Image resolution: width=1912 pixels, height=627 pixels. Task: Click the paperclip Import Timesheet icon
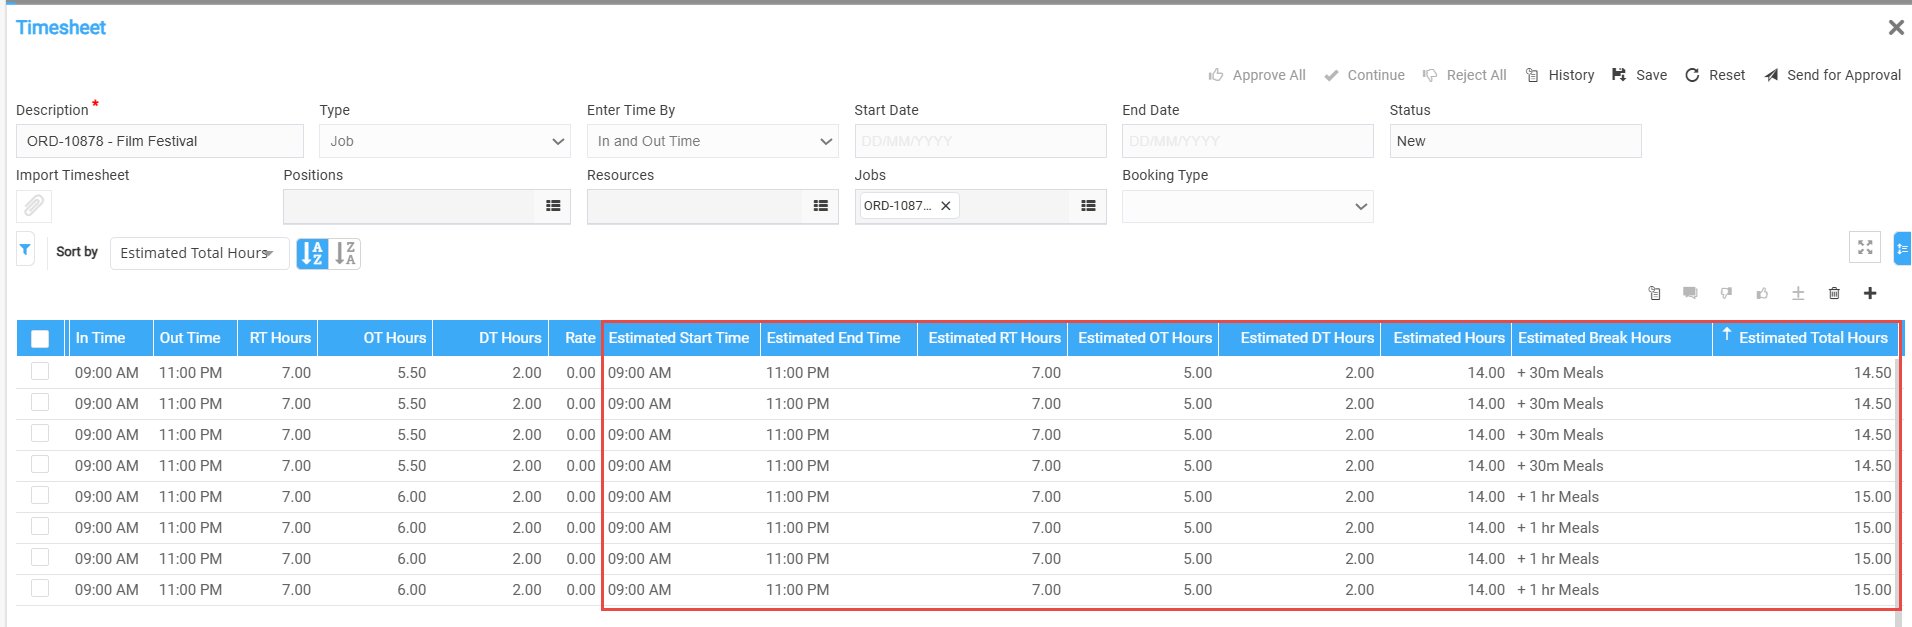(34, 206)
